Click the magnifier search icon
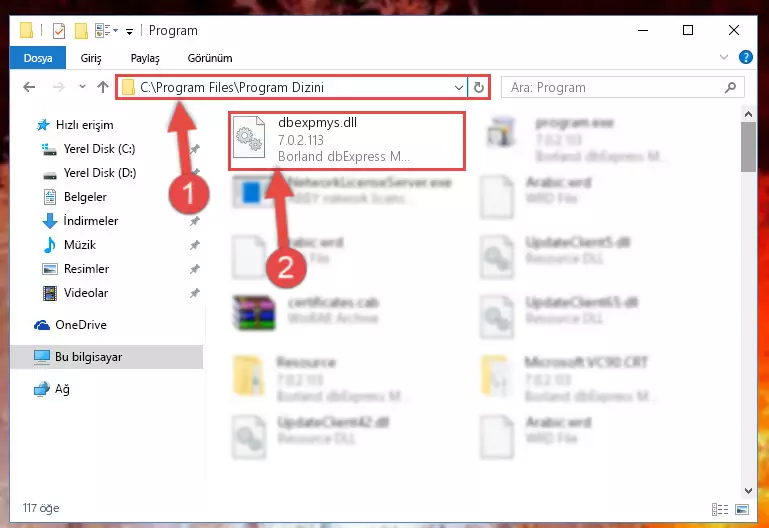The height and width of the screenshot is (528, 769). point(730,87)
